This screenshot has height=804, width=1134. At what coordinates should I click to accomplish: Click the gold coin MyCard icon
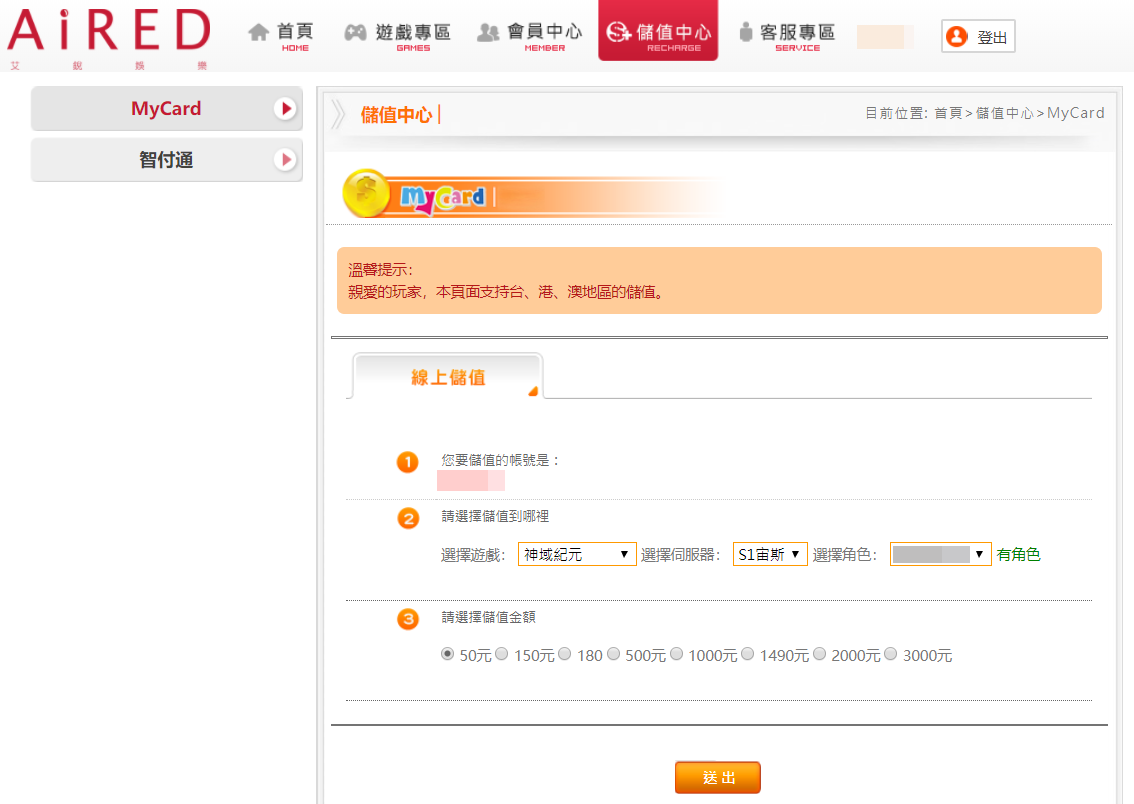[x=366, y=193]
